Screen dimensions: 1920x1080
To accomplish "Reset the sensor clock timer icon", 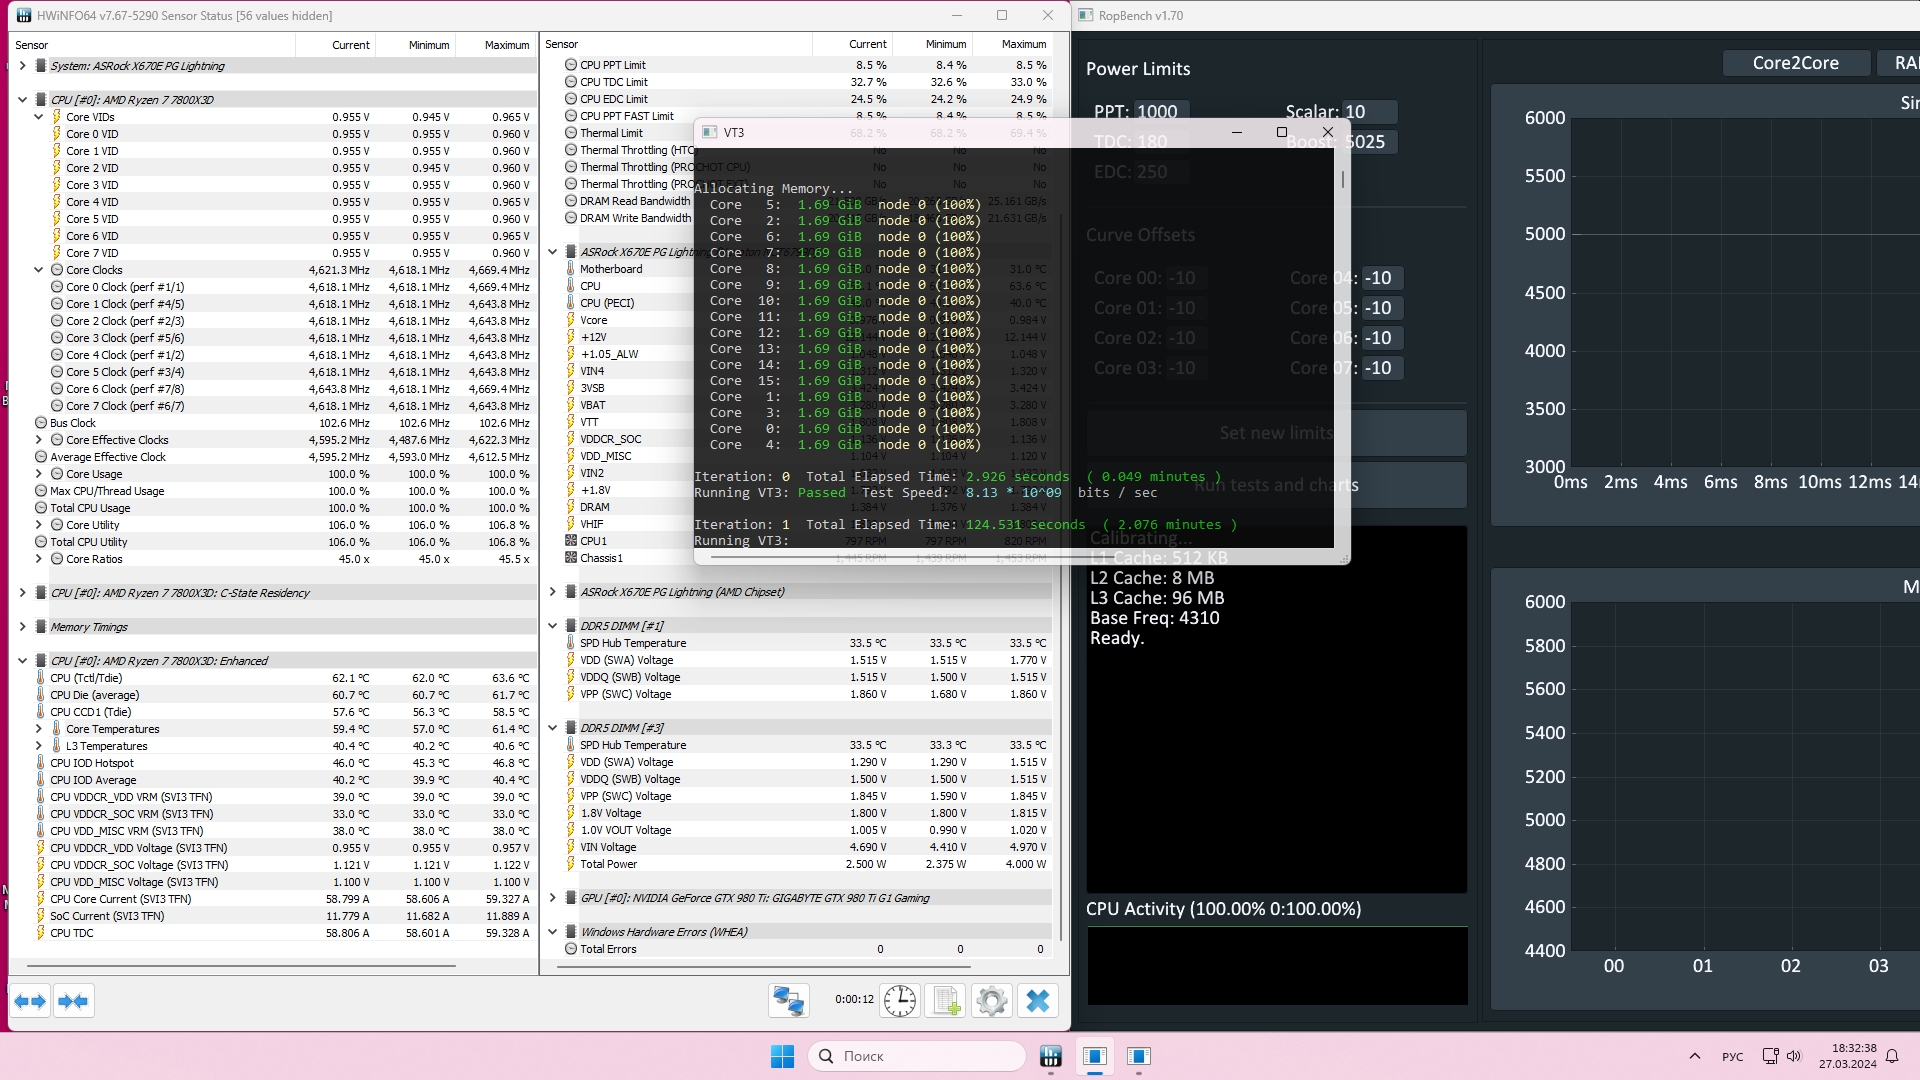I will coord(899,1001).
